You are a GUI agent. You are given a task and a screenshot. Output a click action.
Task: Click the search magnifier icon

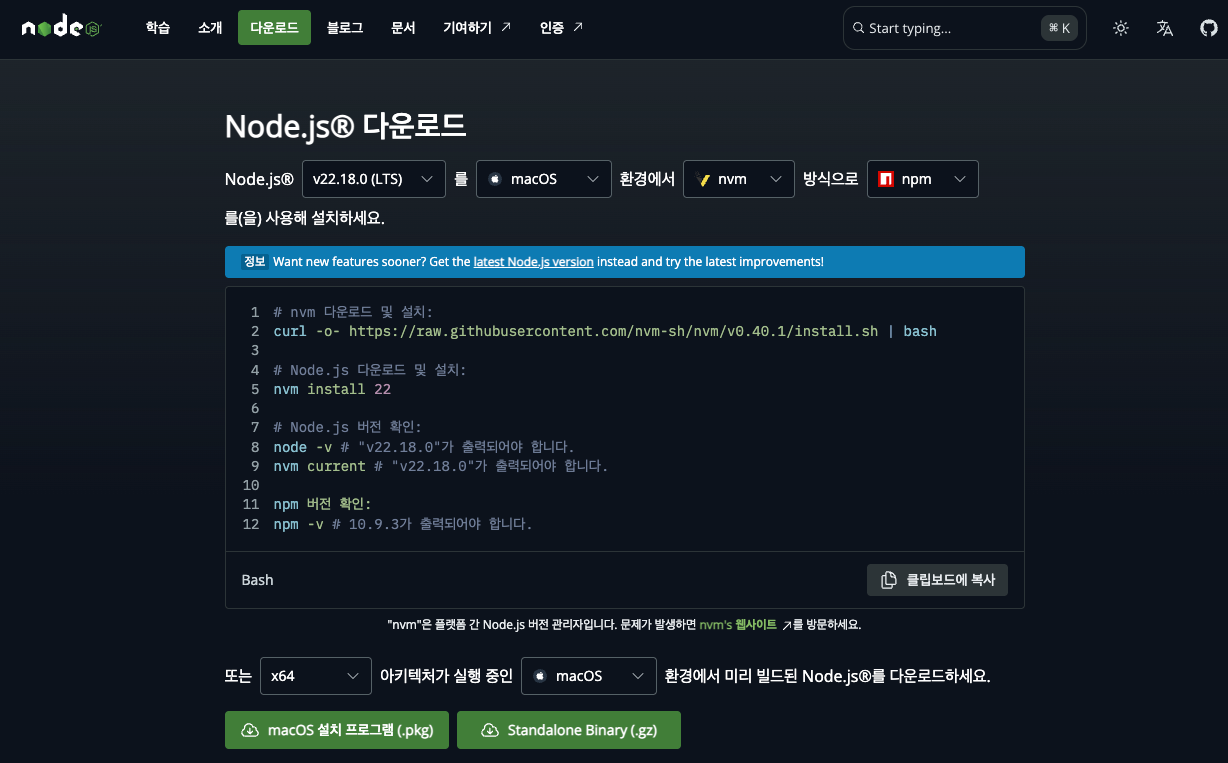(858, 29)
